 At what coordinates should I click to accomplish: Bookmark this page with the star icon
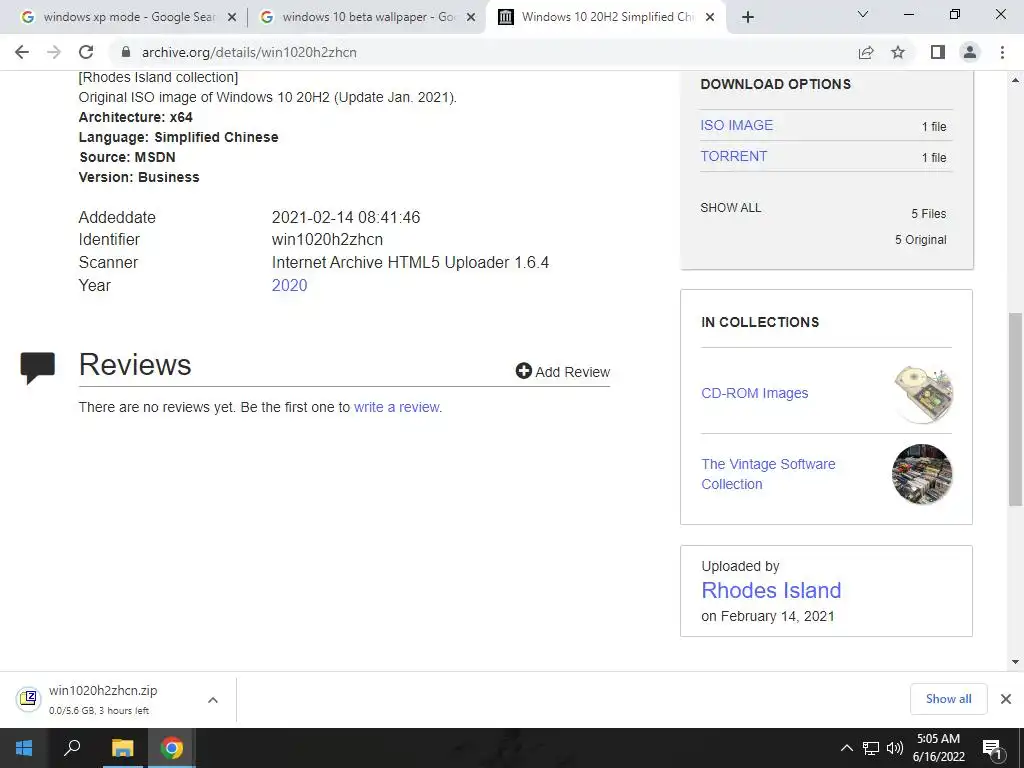pos(898,52)
